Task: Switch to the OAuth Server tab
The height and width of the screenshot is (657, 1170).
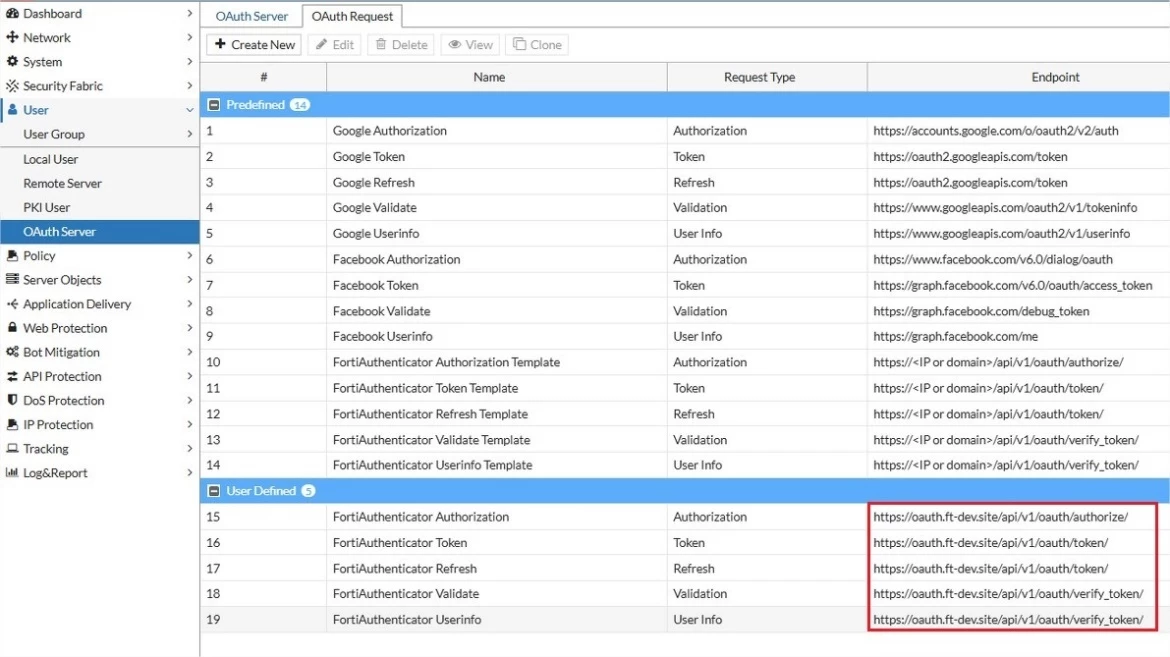Action: click(251, 16)
